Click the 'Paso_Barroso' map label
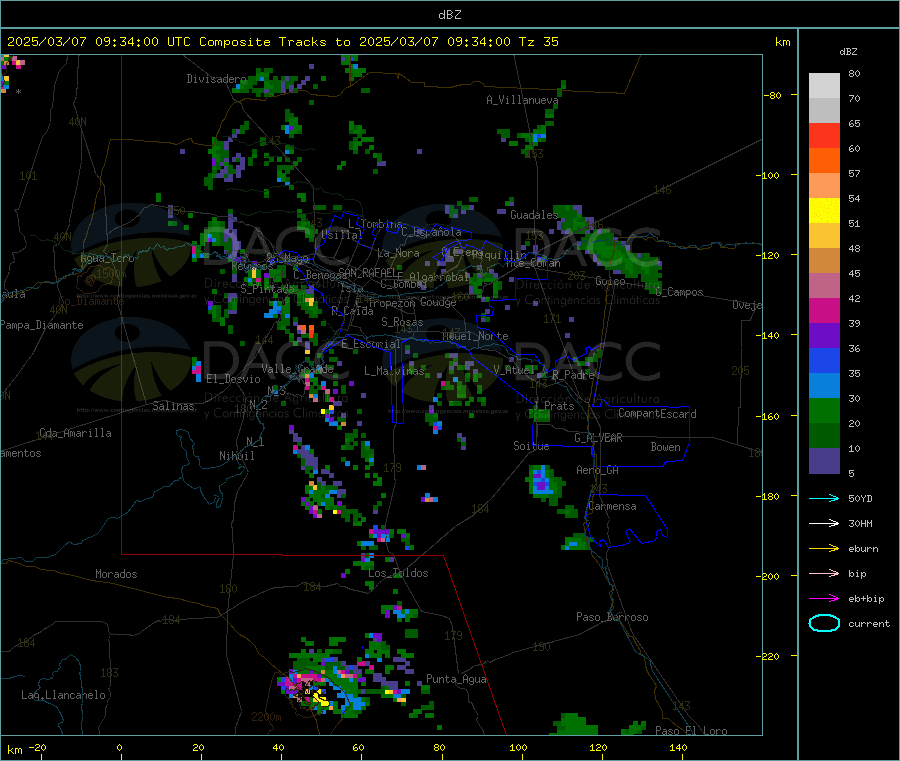Image resolution: width=900 pixels, height=761 pixels. coord(612,617)
